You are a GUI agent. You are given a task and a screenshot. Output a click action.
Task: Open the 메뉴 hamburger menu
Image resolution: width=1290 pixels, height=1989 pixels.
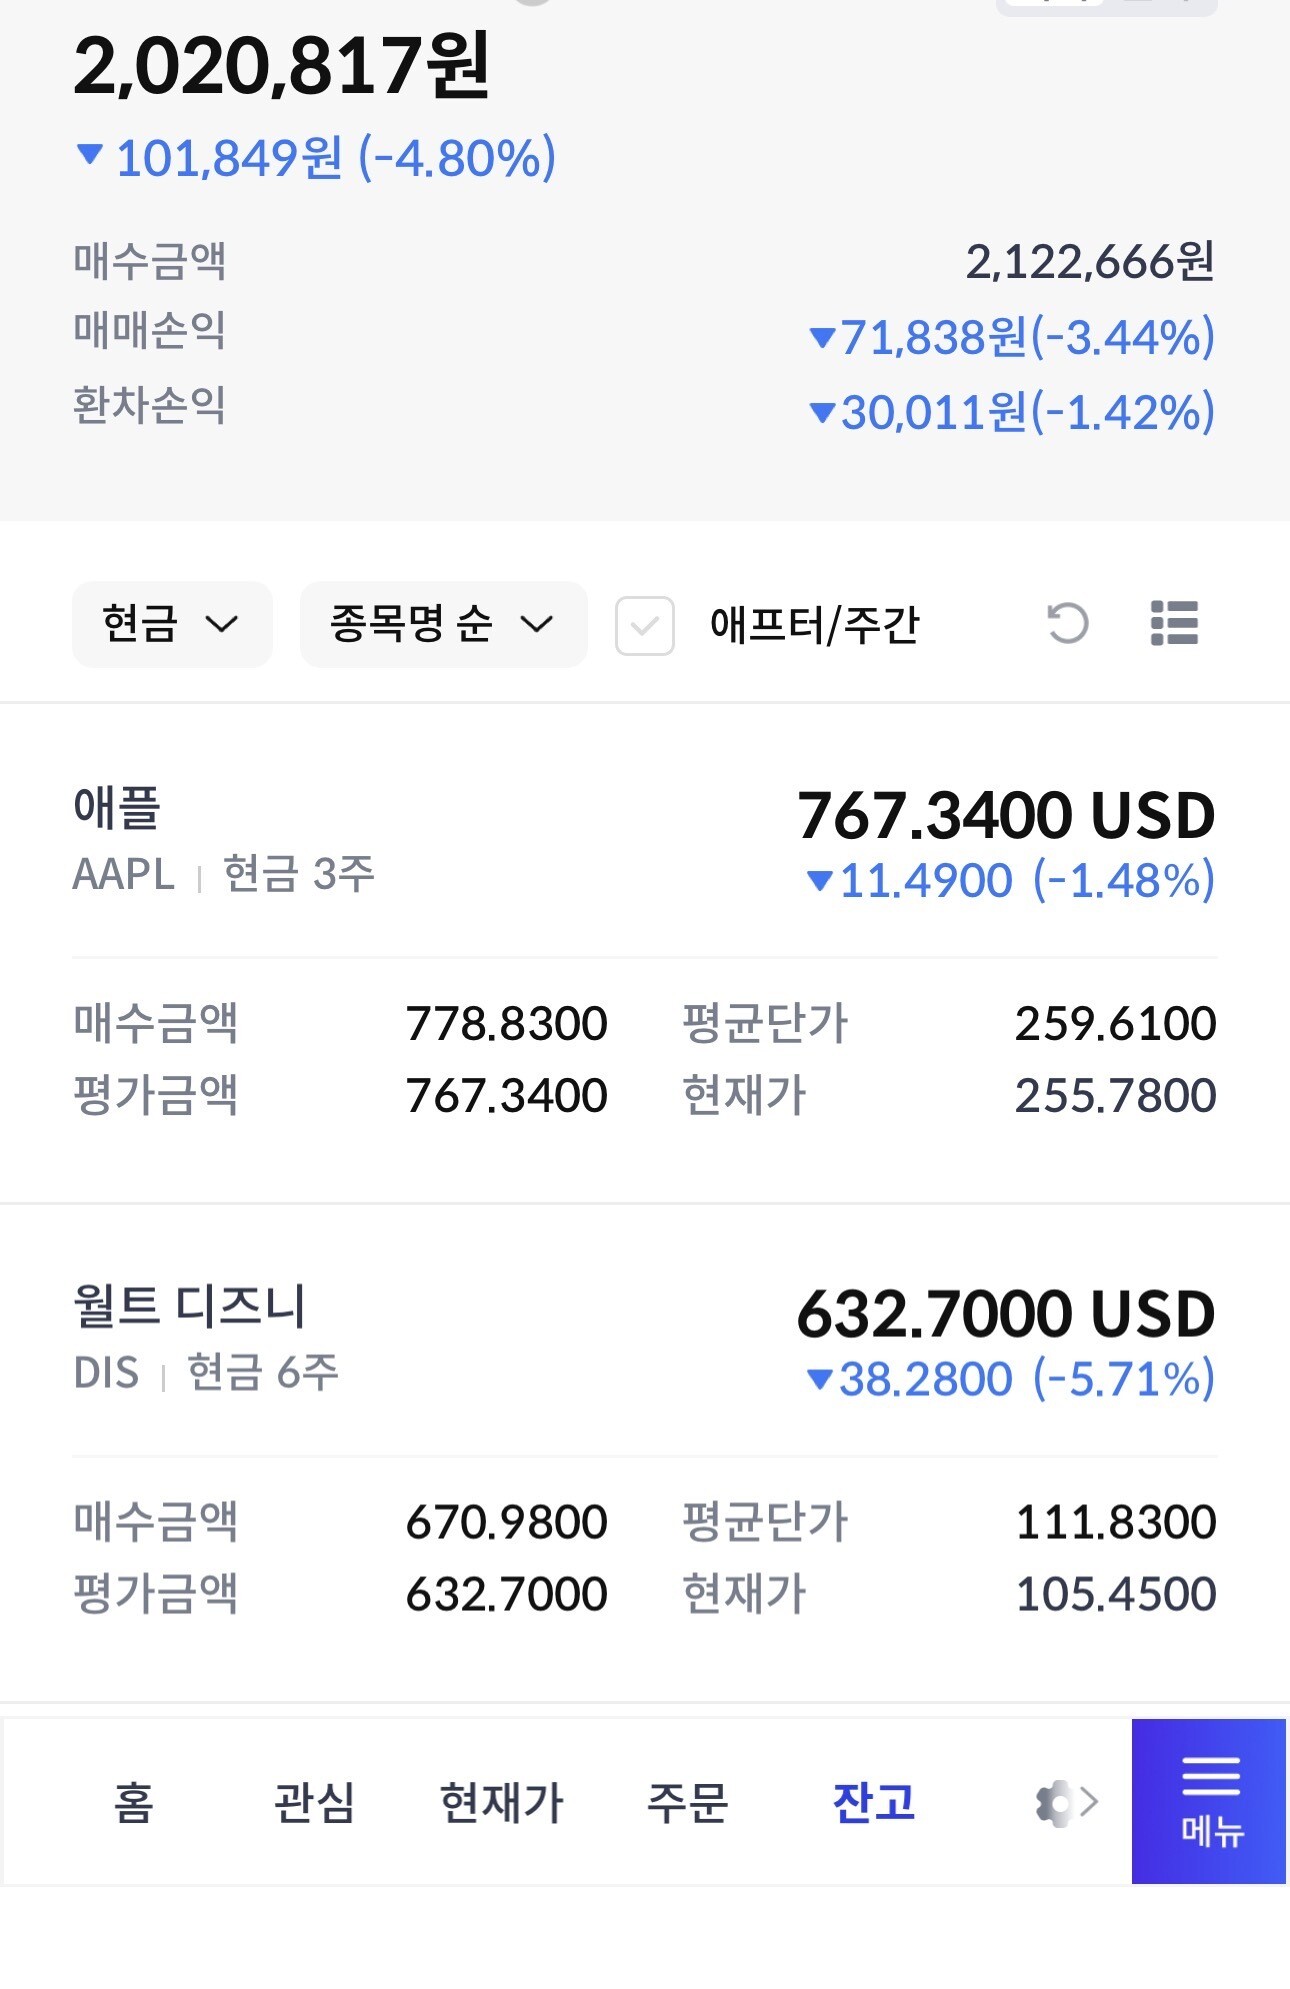(x=1209, y=1801)
